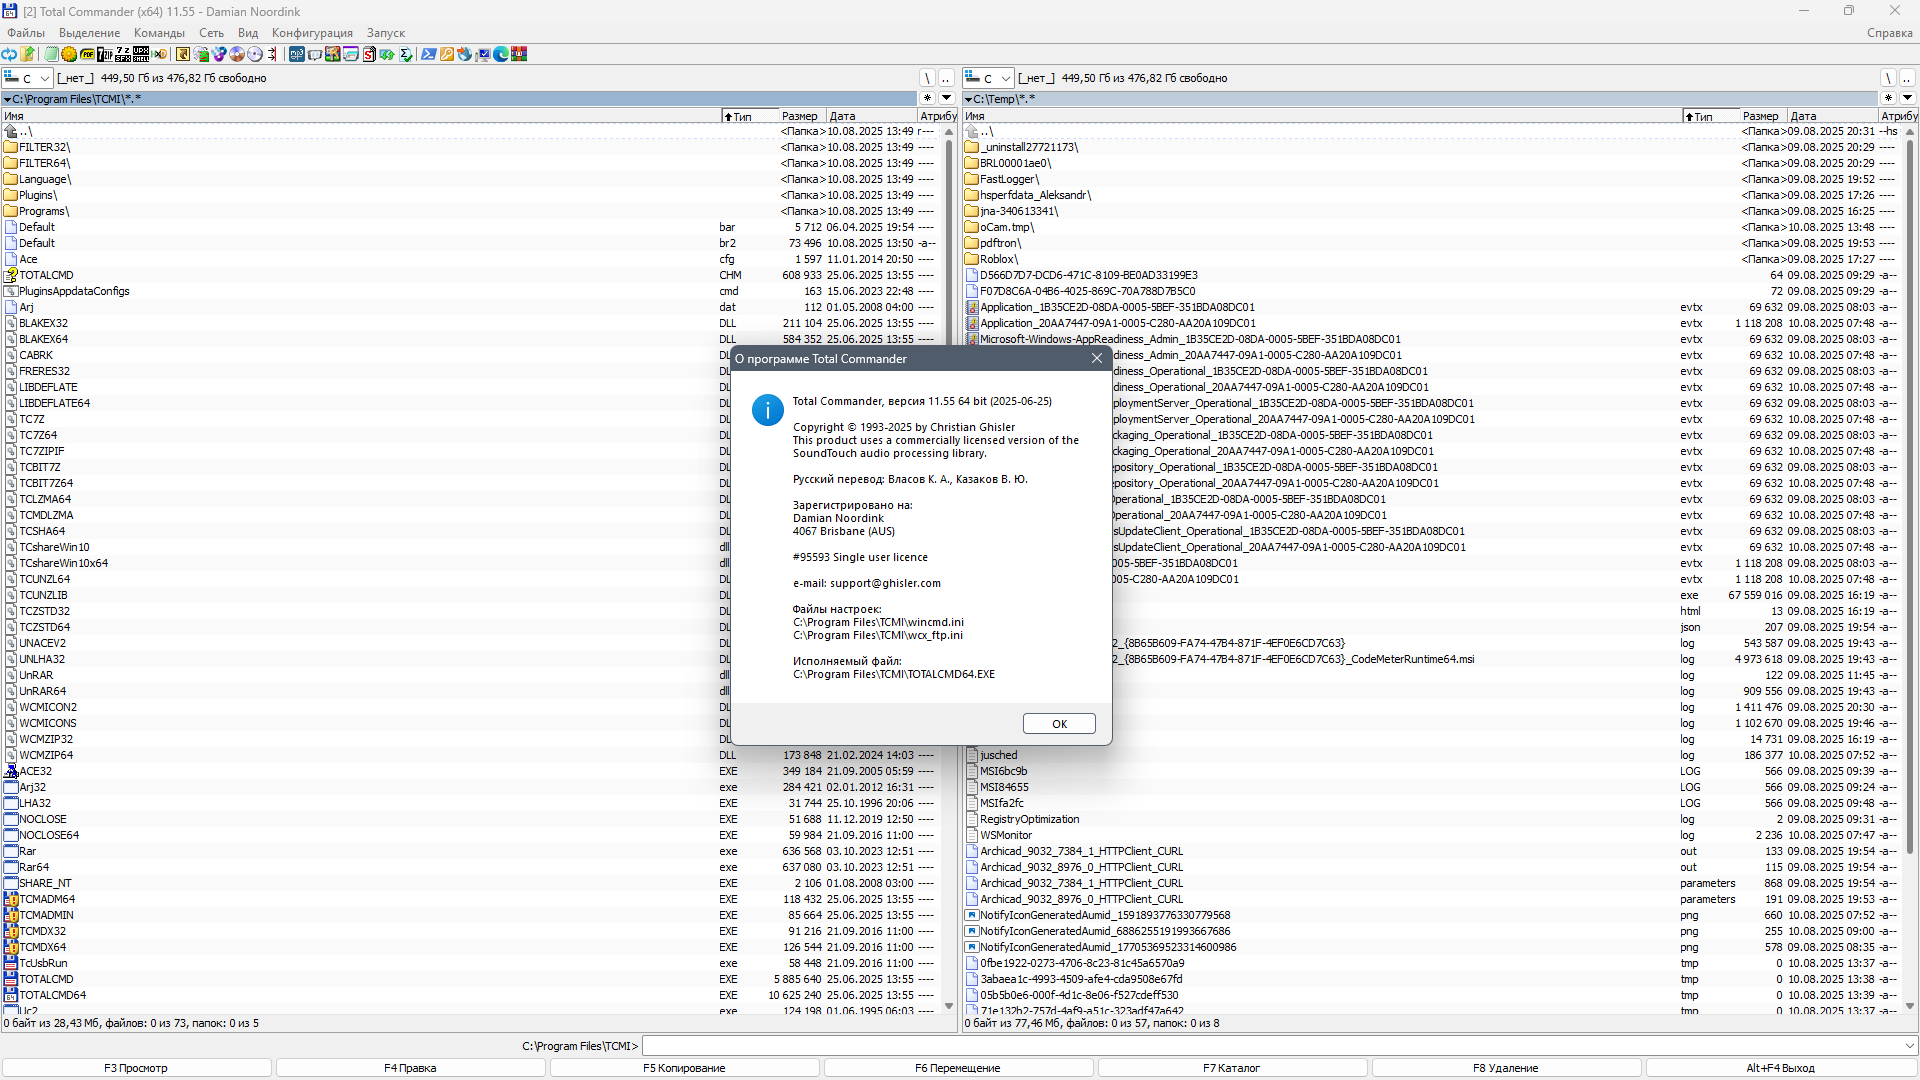Select WSMonitor log file in right panel
This screenshot has height=1080, width=1920.
[1431, 835]
